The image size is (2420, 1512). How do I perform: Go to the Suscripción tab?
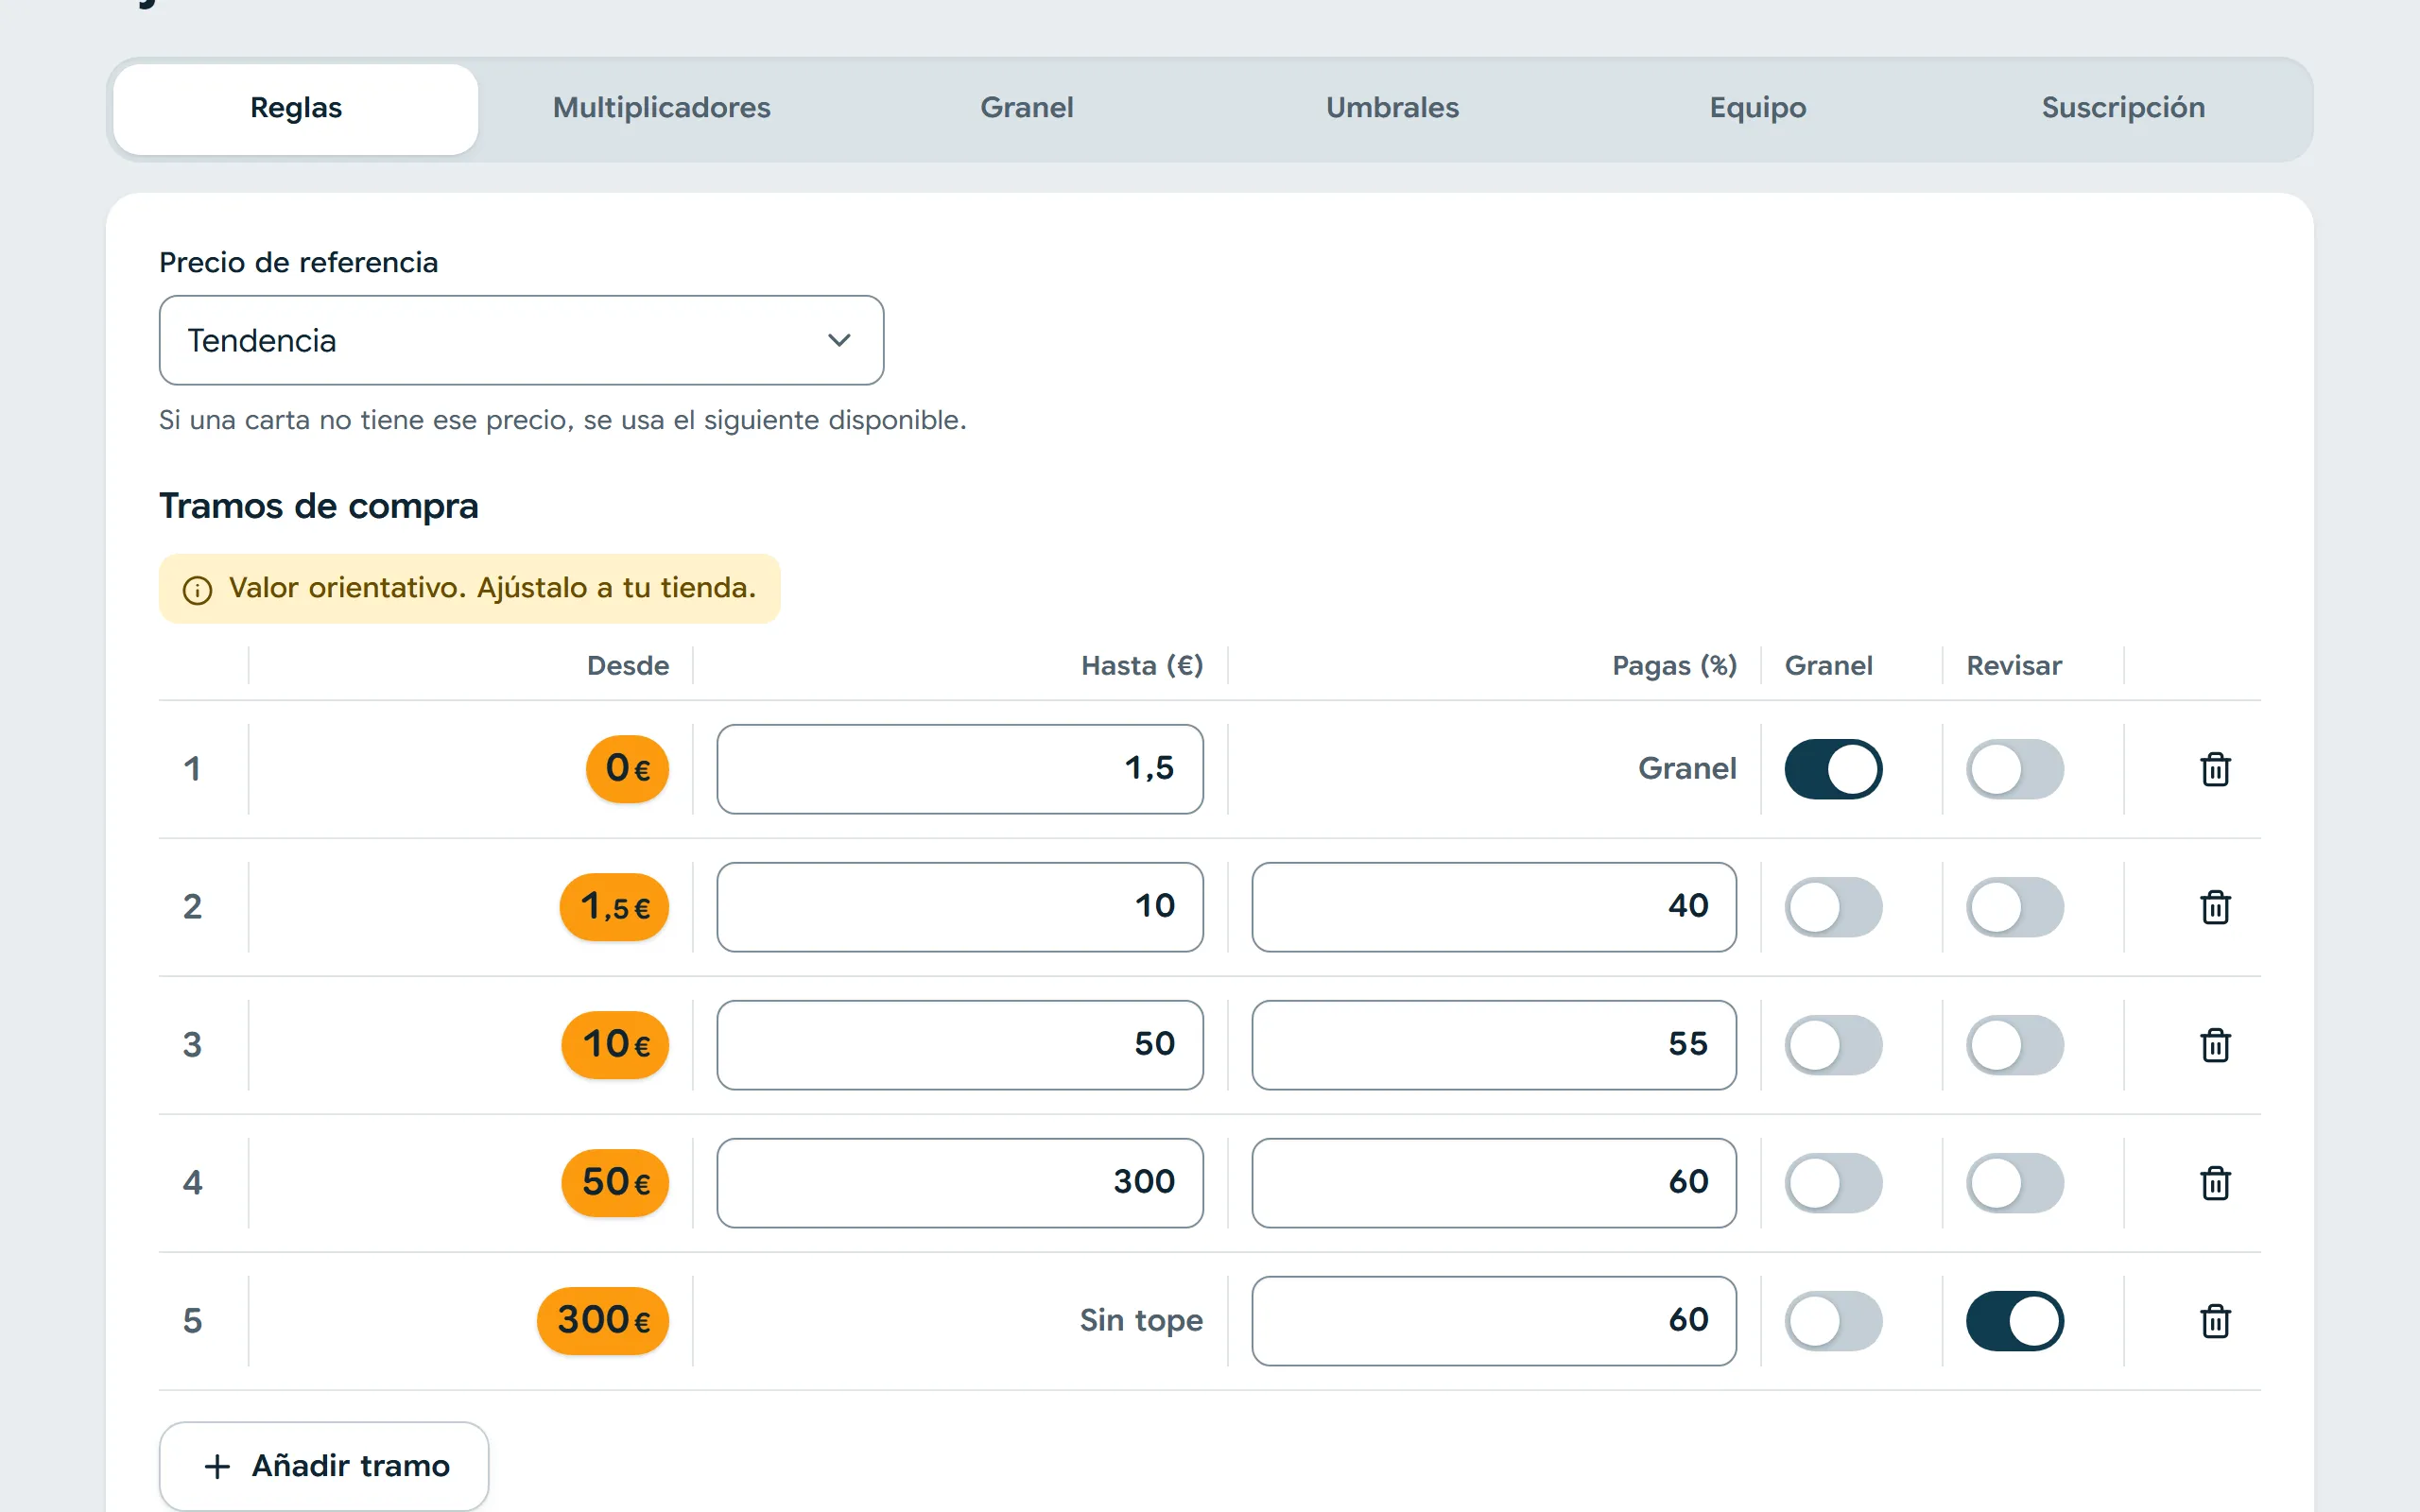[2123, 109]
